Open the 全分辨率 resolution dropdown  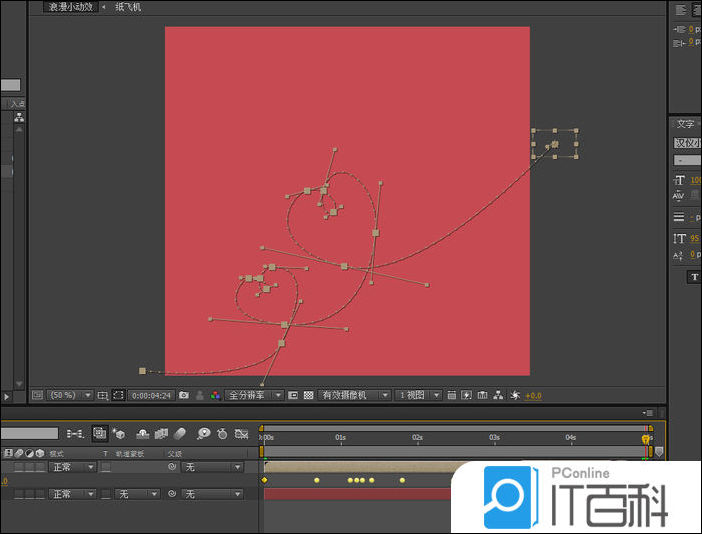point(254,395)
